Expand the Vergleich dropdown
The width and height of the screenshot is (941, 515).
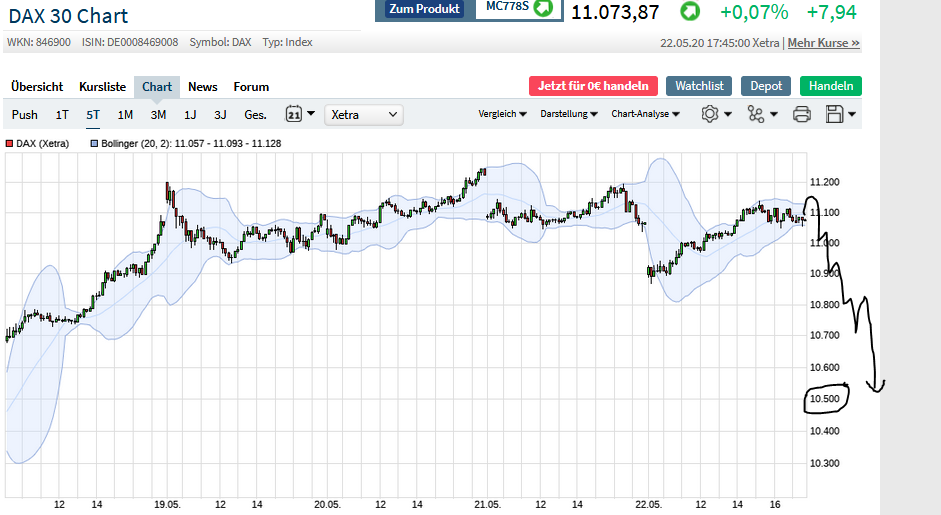pos(503,114)
